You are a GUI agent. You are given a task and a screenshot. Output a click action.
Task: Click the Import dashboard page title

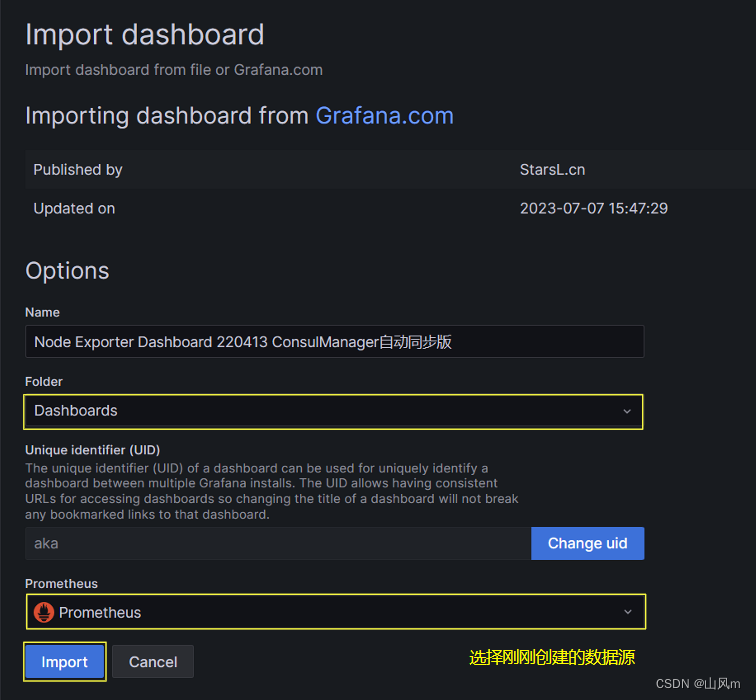[145, 35]
